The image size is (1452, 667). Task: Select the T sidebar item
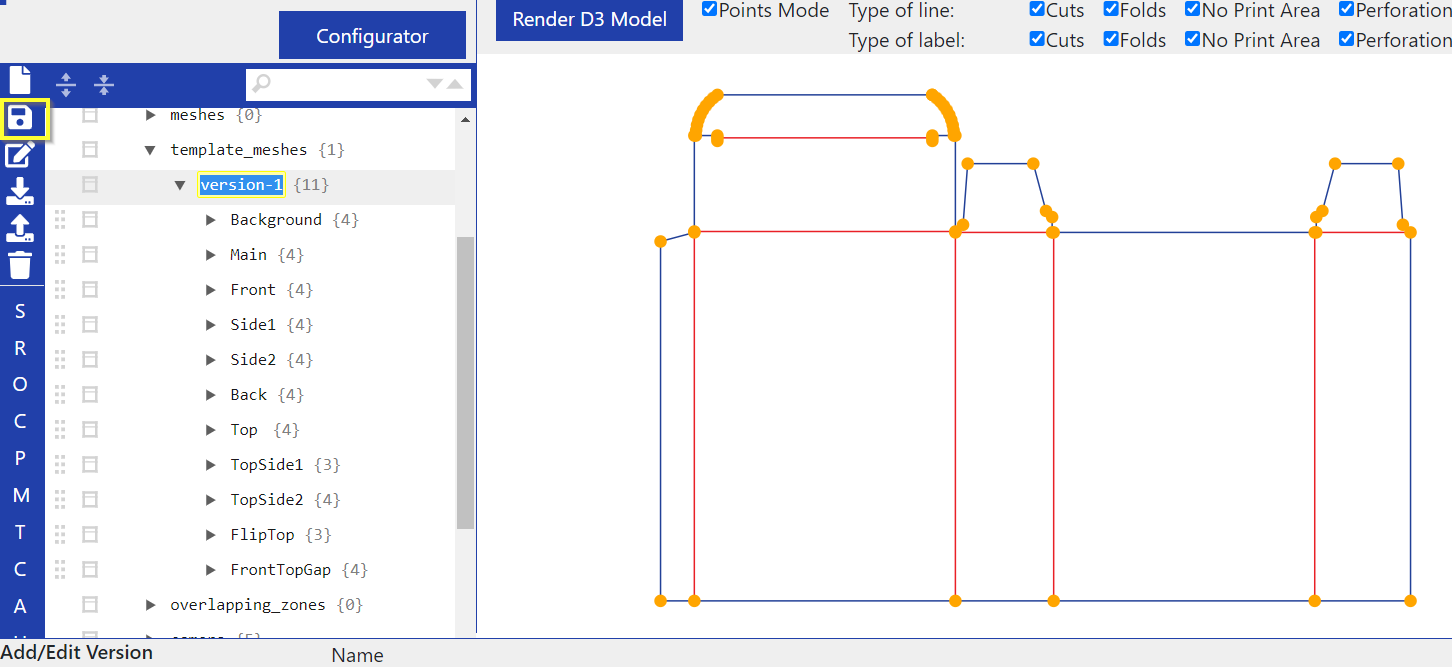pos(20,533)
